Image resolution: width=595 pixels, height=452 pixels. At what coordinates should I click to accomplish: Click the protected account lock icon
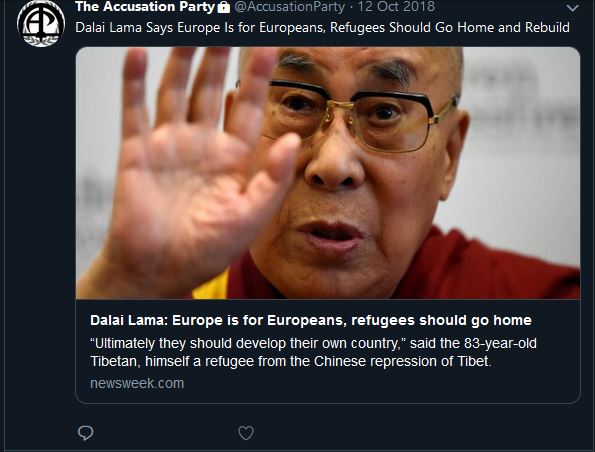[x=224, y=7]
